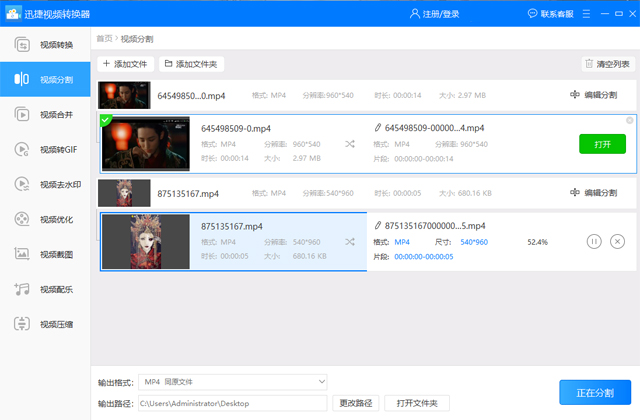Click the 52.4% progress indicator
Screen dimensions: 640x420
point(538,242)
